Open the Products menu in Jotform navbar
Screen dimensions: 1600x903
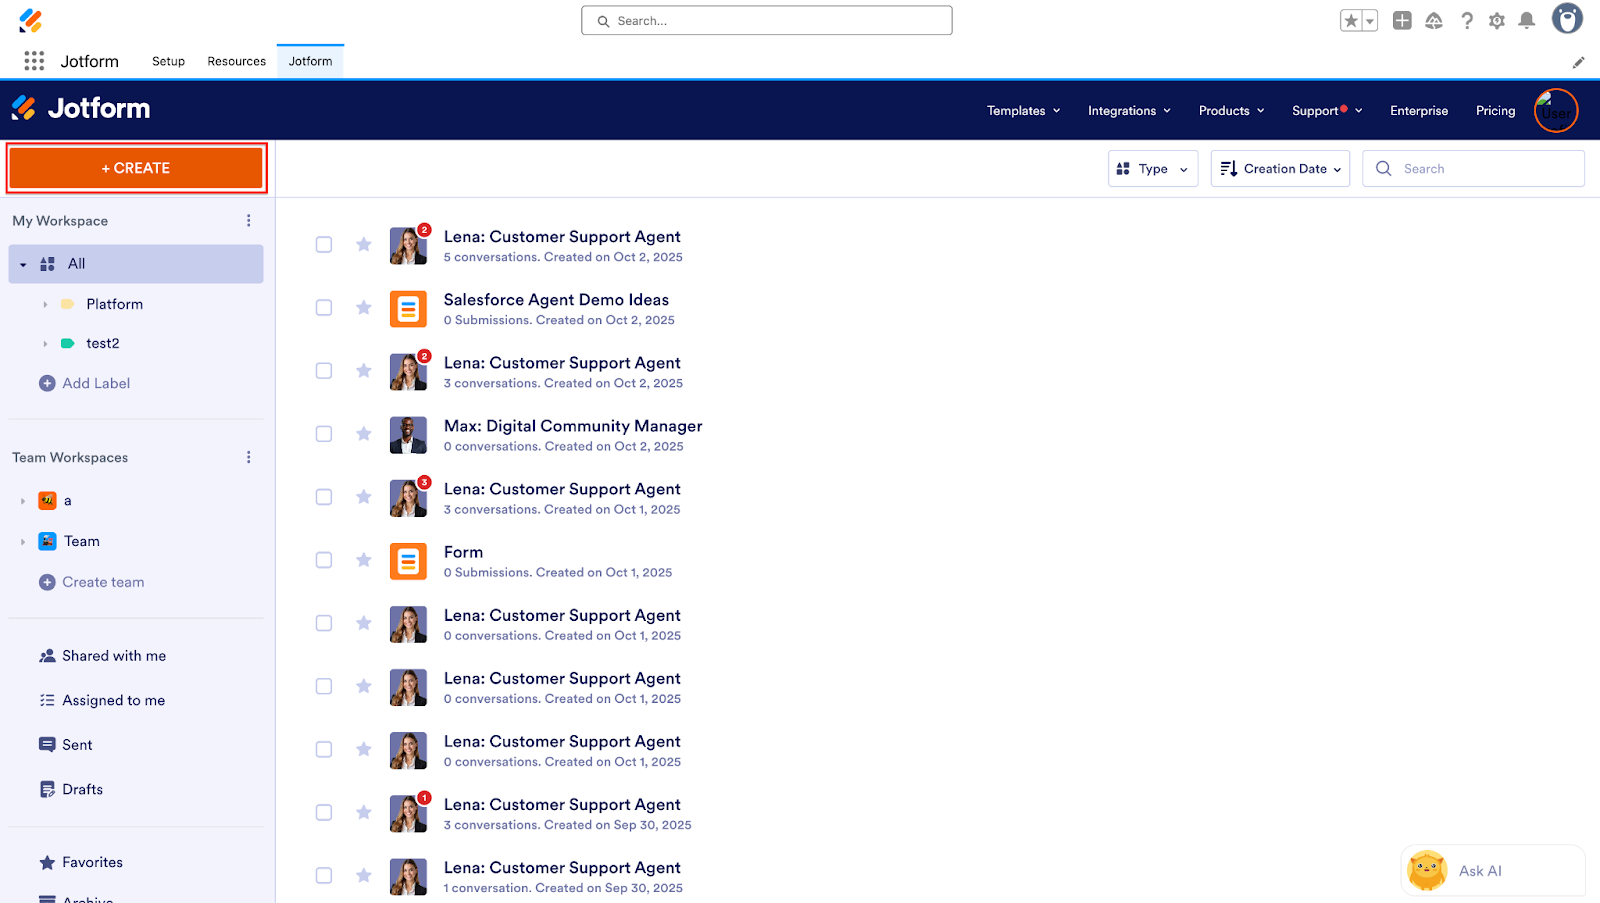pyautogui.click(x=1230, y=110)
